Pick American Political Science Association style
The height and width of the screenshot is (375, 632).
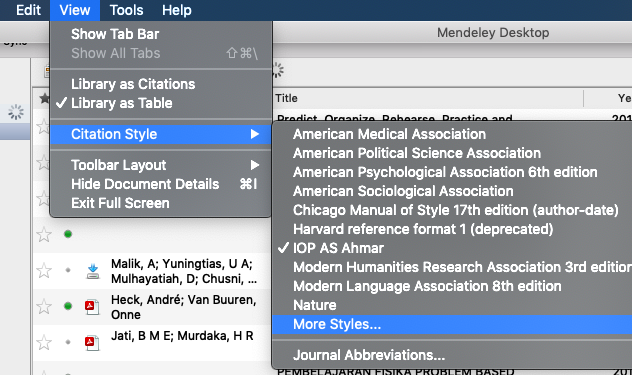(452, 153)
